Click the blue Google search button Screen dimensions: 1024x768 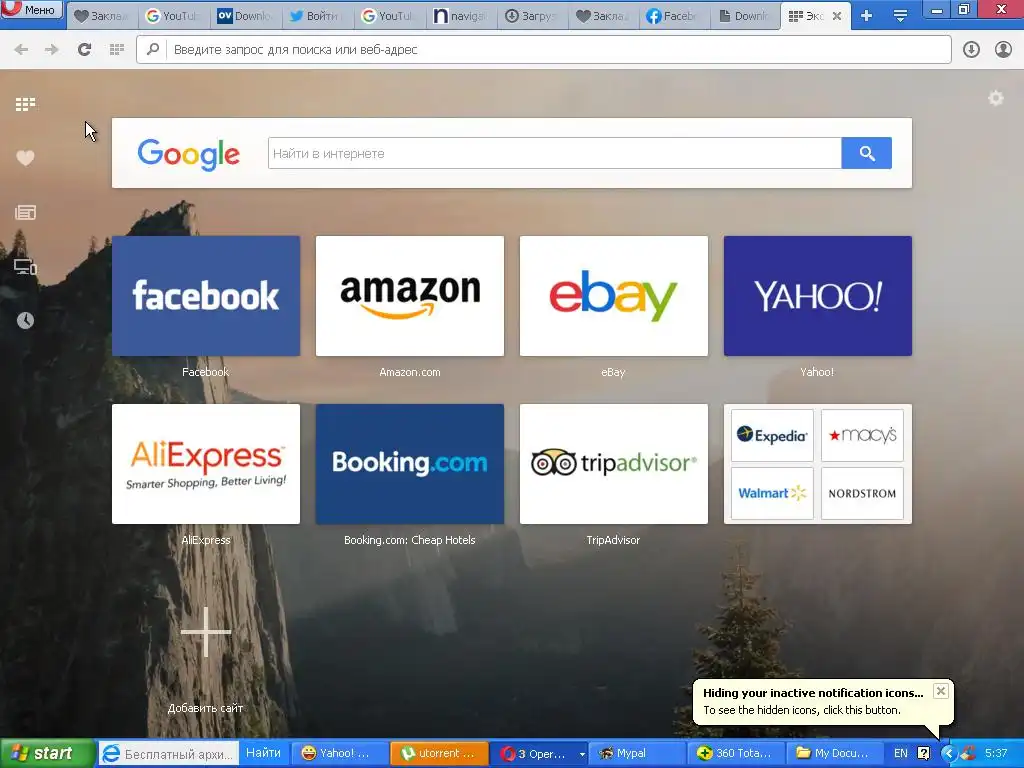coord(867,153)
